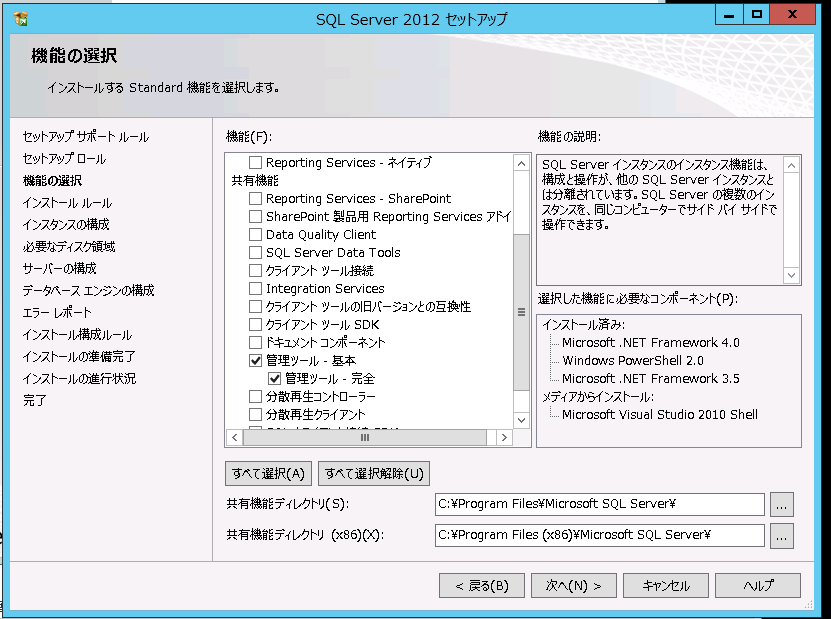Uncheck 管理ツール - 完全 checkbox
Viewport: 831px width, 619px height.
click(x=275, y=378)
